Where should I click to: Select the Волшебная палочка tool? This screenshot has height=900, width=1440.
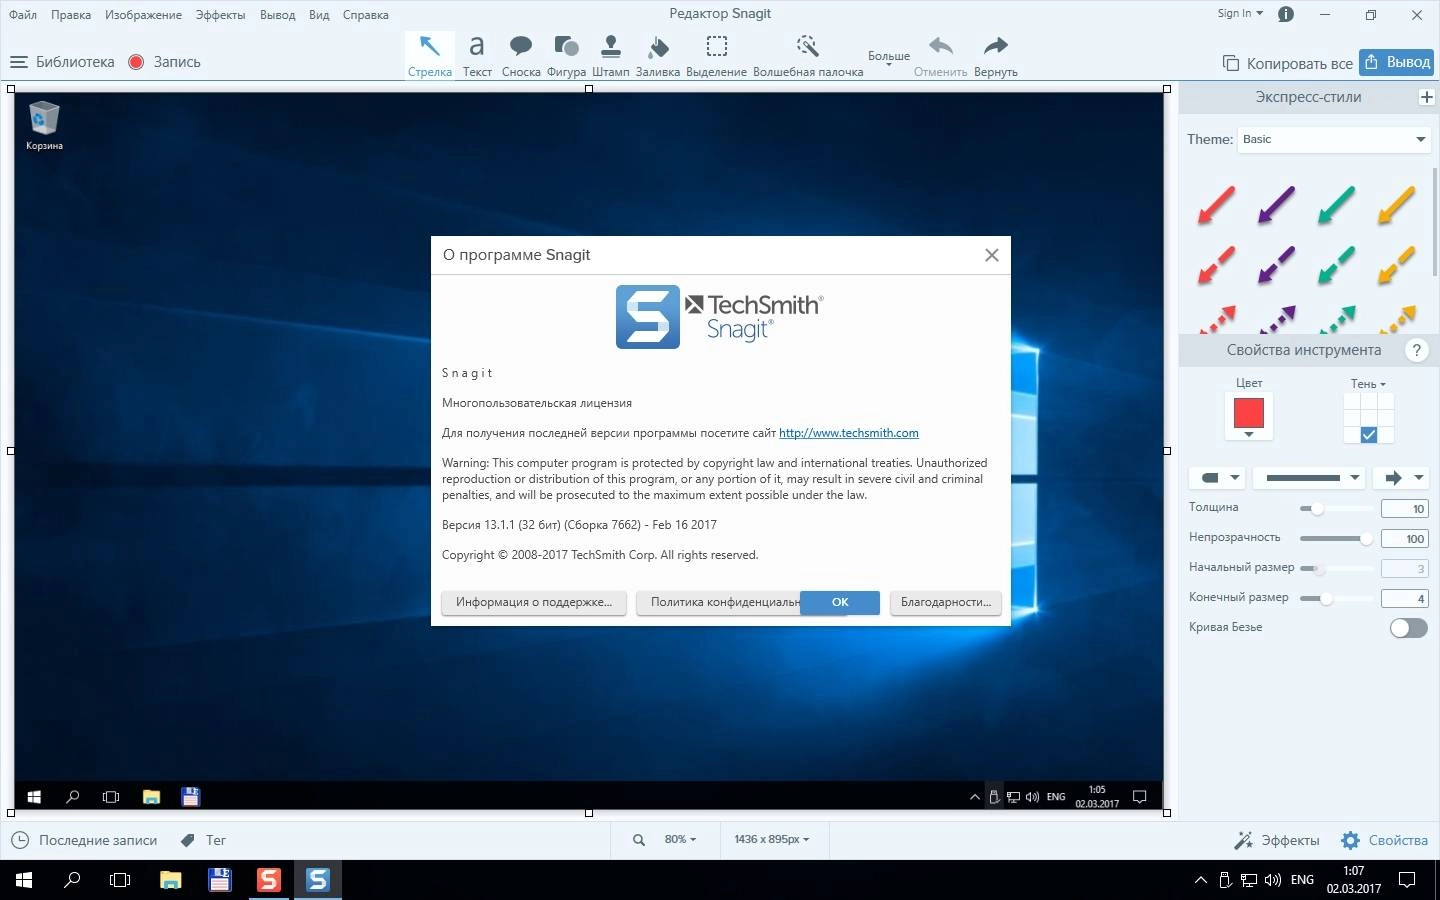808,55
